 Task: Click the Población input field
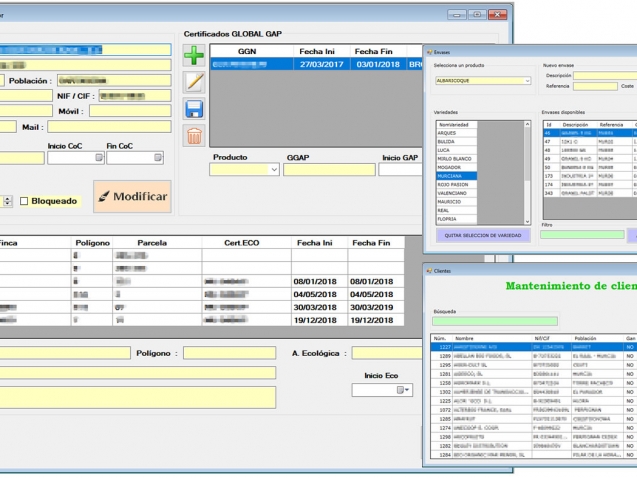pyautogui.click(x=114, y=80)
